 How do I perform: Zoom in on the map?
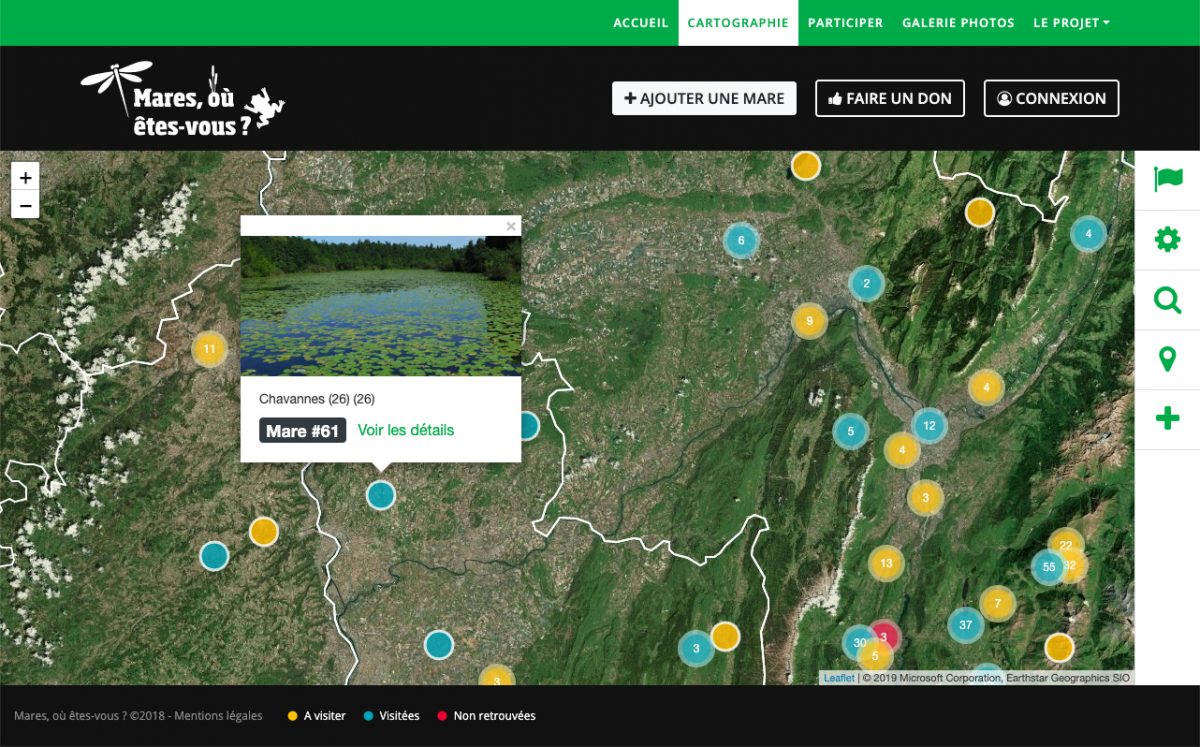click(x=25, y=178)
